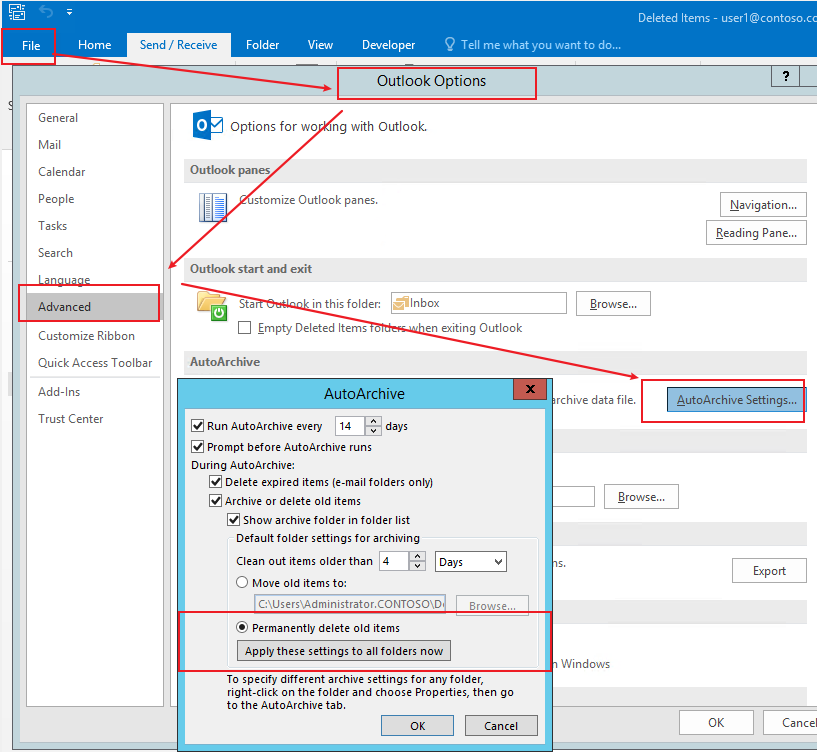Viewport: 817px width, 752px height.
Task: Click the AutoArchive Settings... button
Action: (736, 400)
